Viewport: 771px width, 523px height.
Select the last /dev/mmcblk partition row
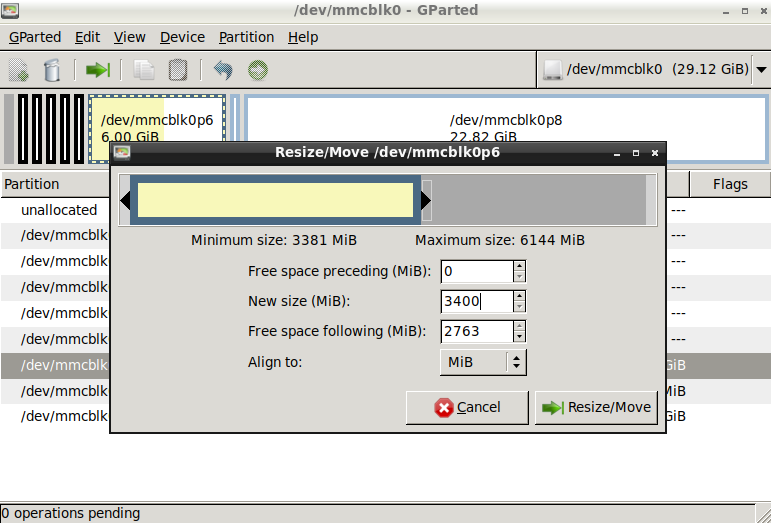click(x=55, y=416)
